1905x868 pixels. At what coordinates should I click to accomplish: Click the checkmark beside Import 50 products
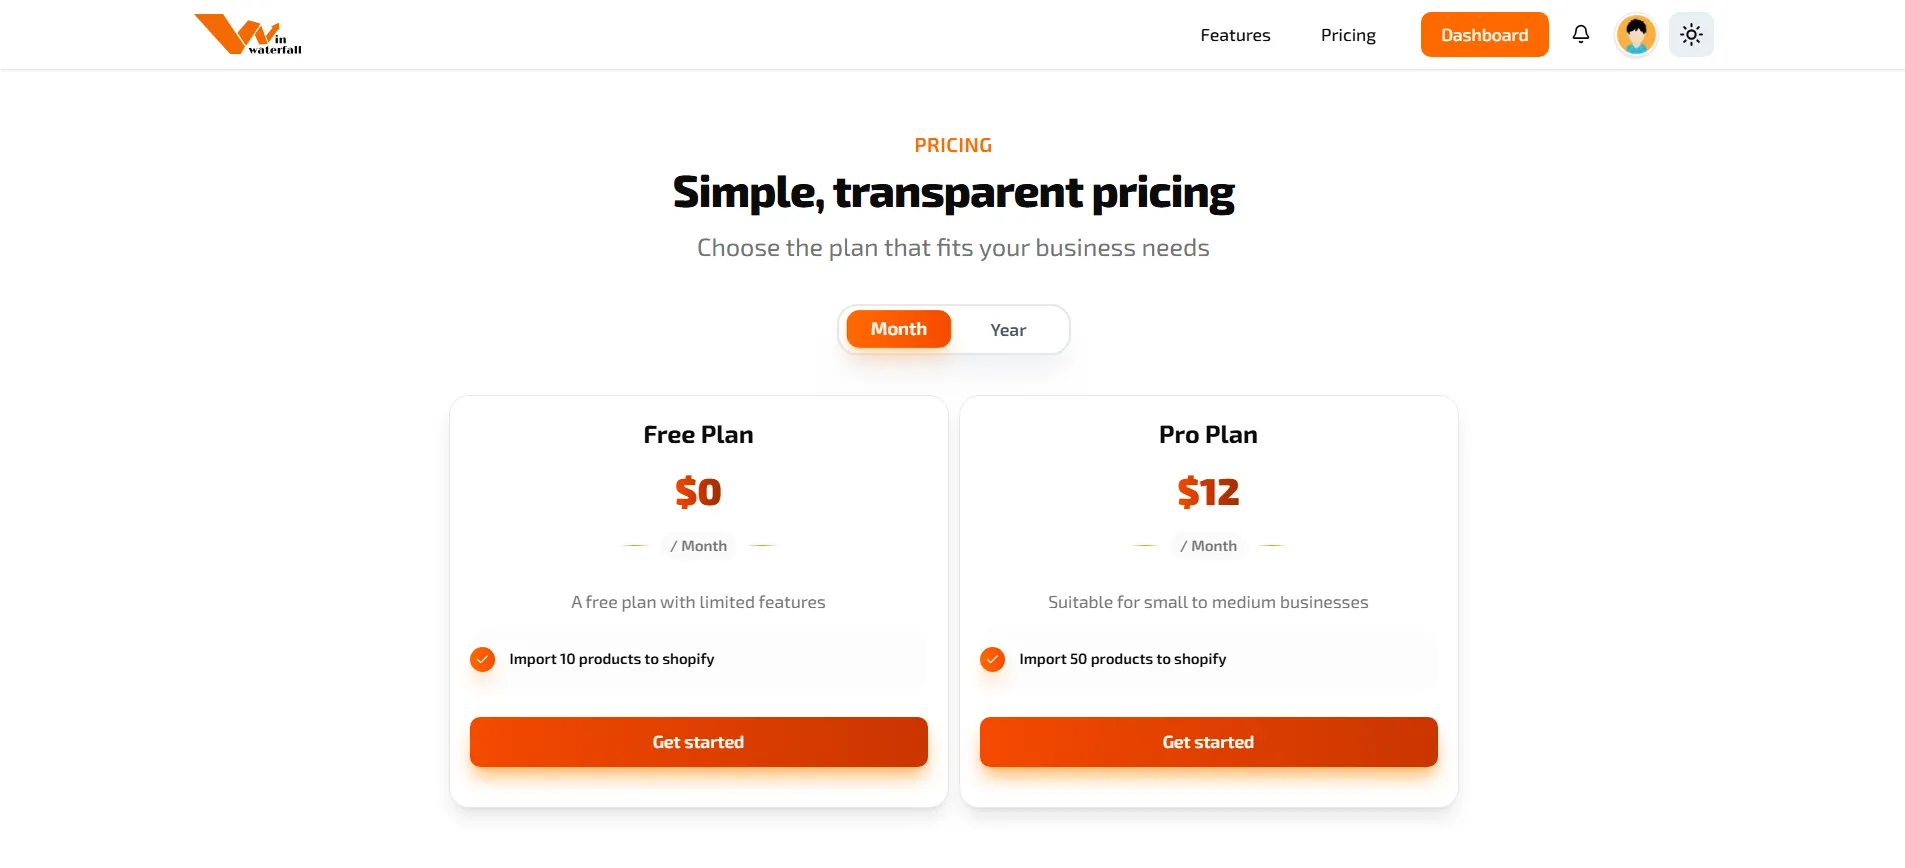coord(992,659)
